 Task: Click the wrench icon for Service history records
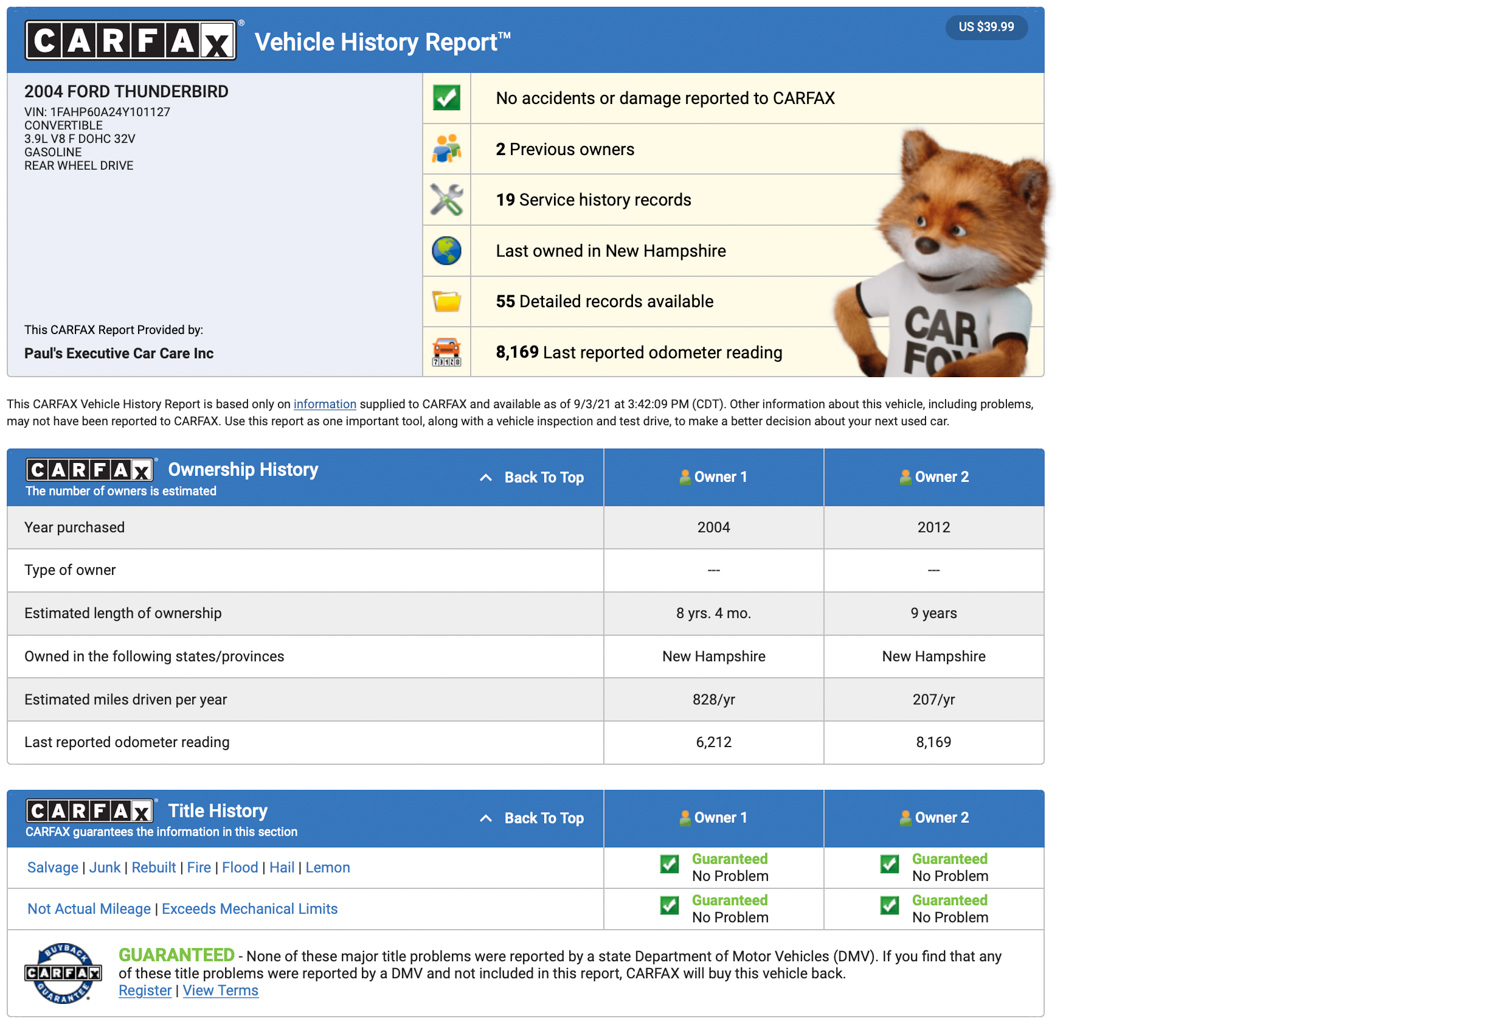point(446,200)
